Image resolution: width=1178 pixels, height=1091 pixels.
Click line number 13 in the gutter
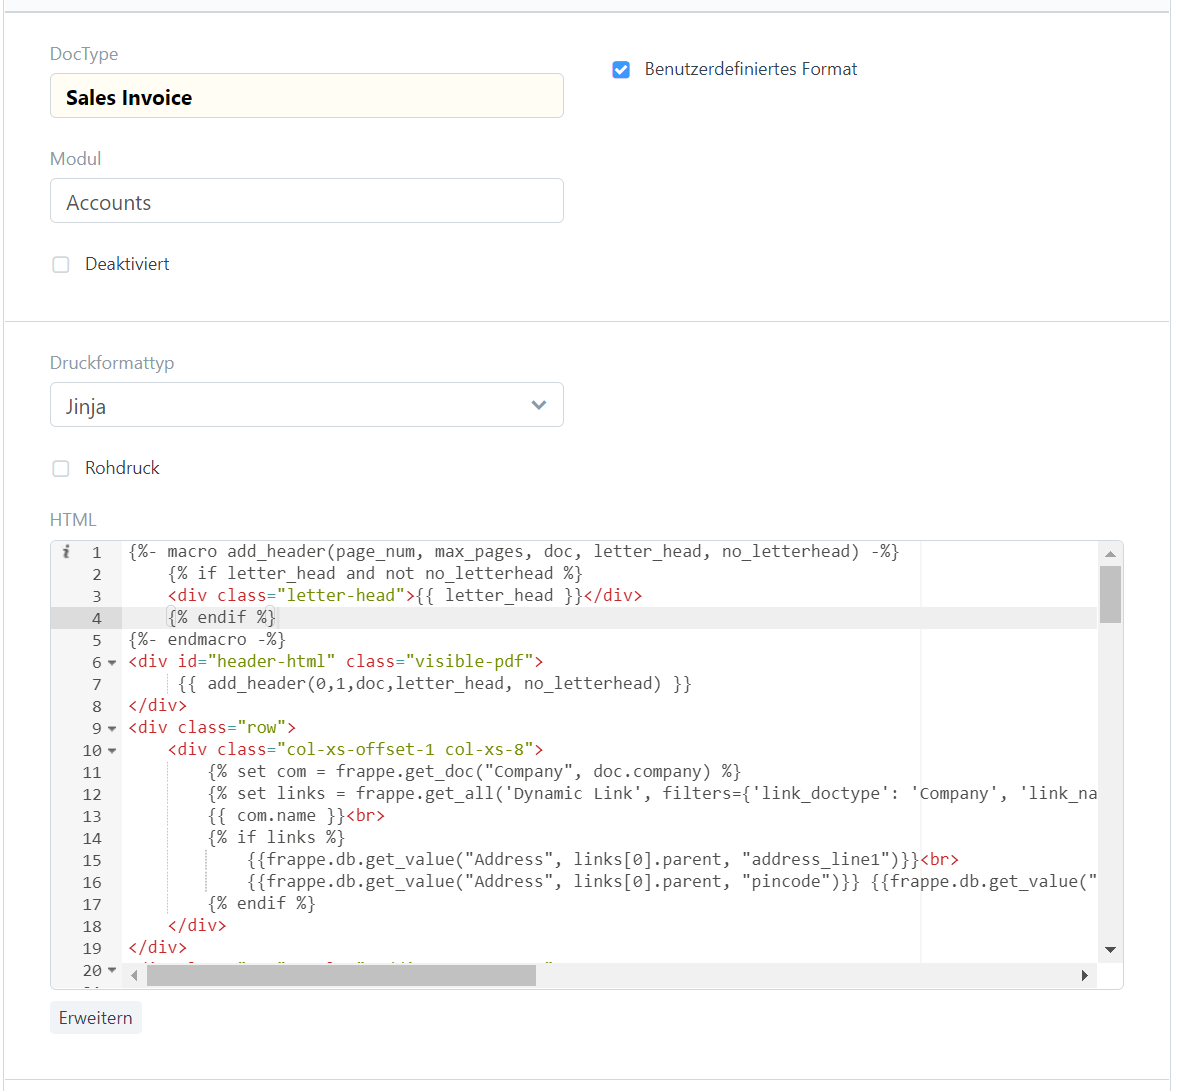coord(92,816)
